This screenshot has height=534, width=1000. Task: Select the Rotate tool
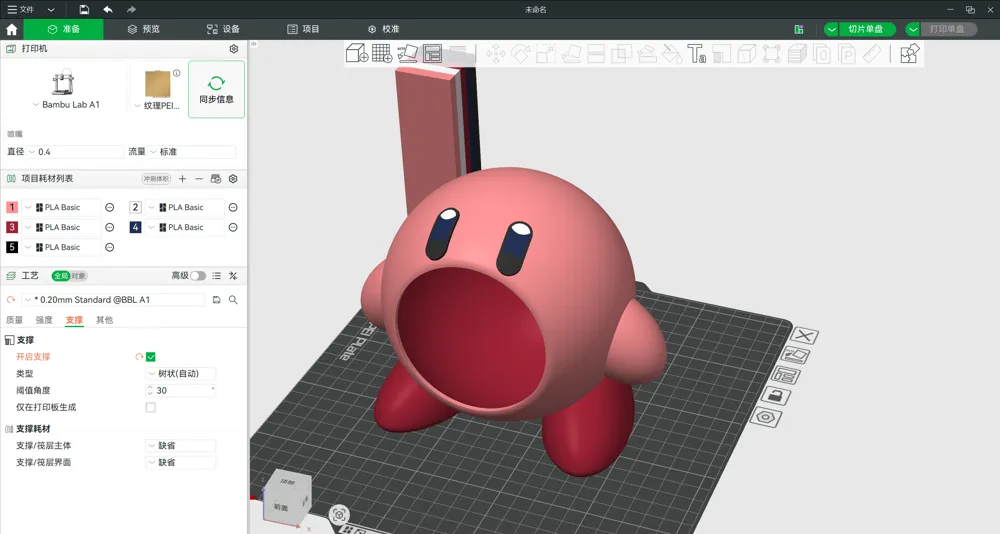pos(521,54)
